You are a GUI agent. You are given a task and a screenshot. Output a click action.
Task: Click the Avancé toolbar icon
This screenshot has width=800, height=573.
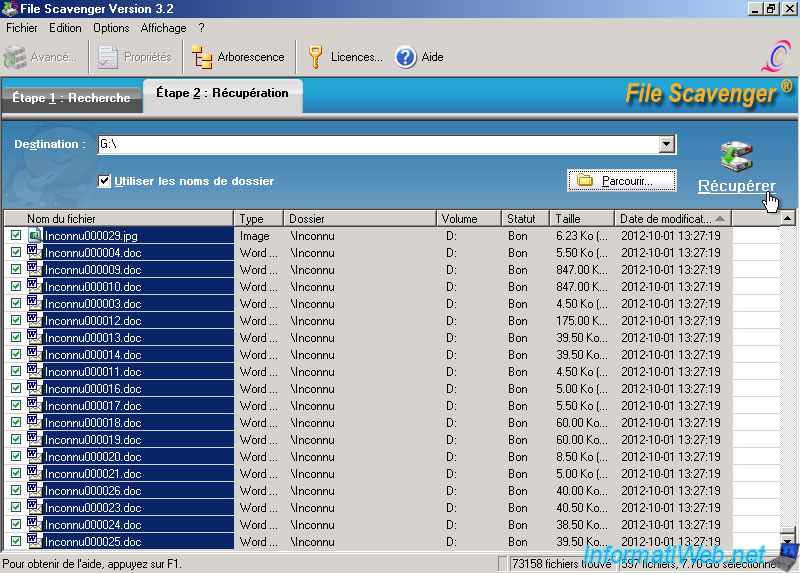coord(15,57)
